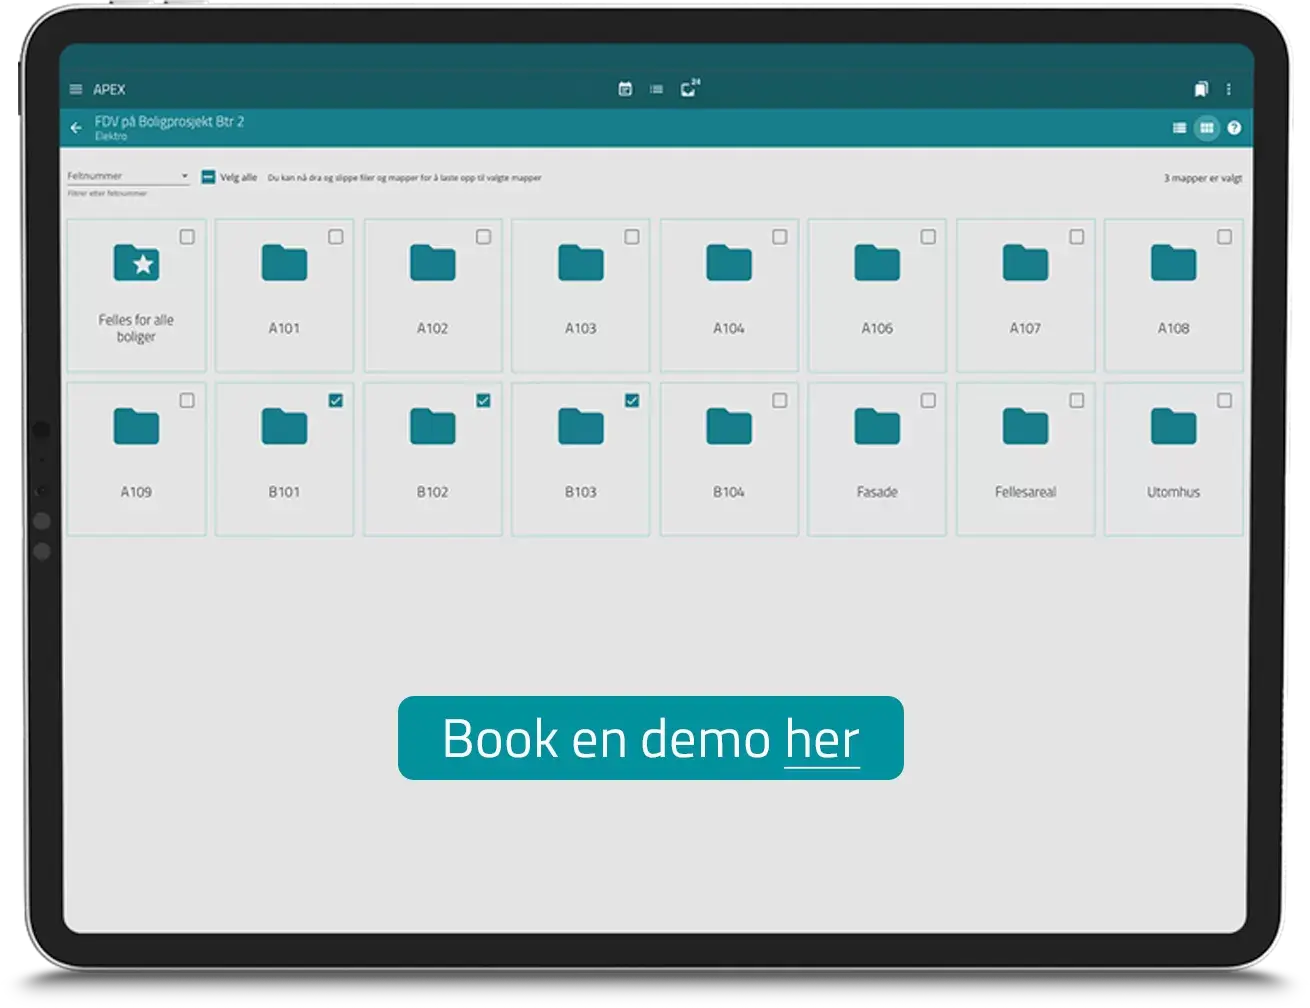Screen dimensions: 1310x1008
Task: Click the APEX title text
Action: tap(109, 89)
